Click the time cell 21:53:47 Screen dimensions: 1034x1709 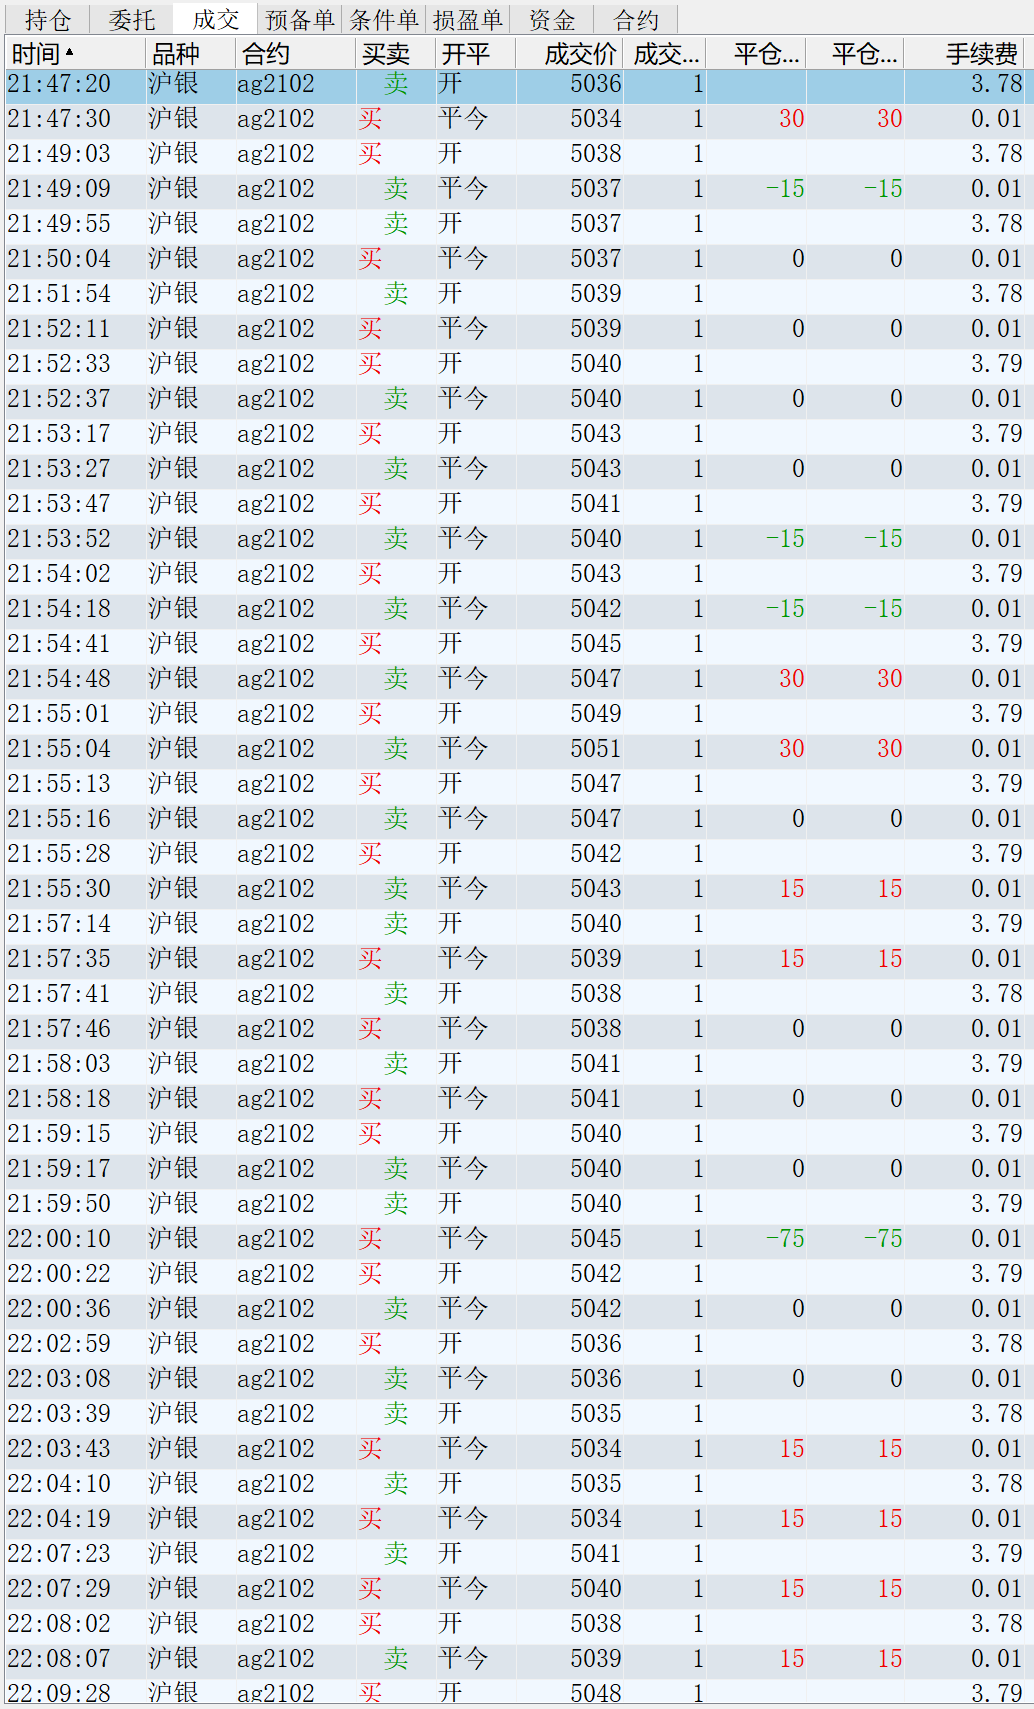click(x=59, y=504)
